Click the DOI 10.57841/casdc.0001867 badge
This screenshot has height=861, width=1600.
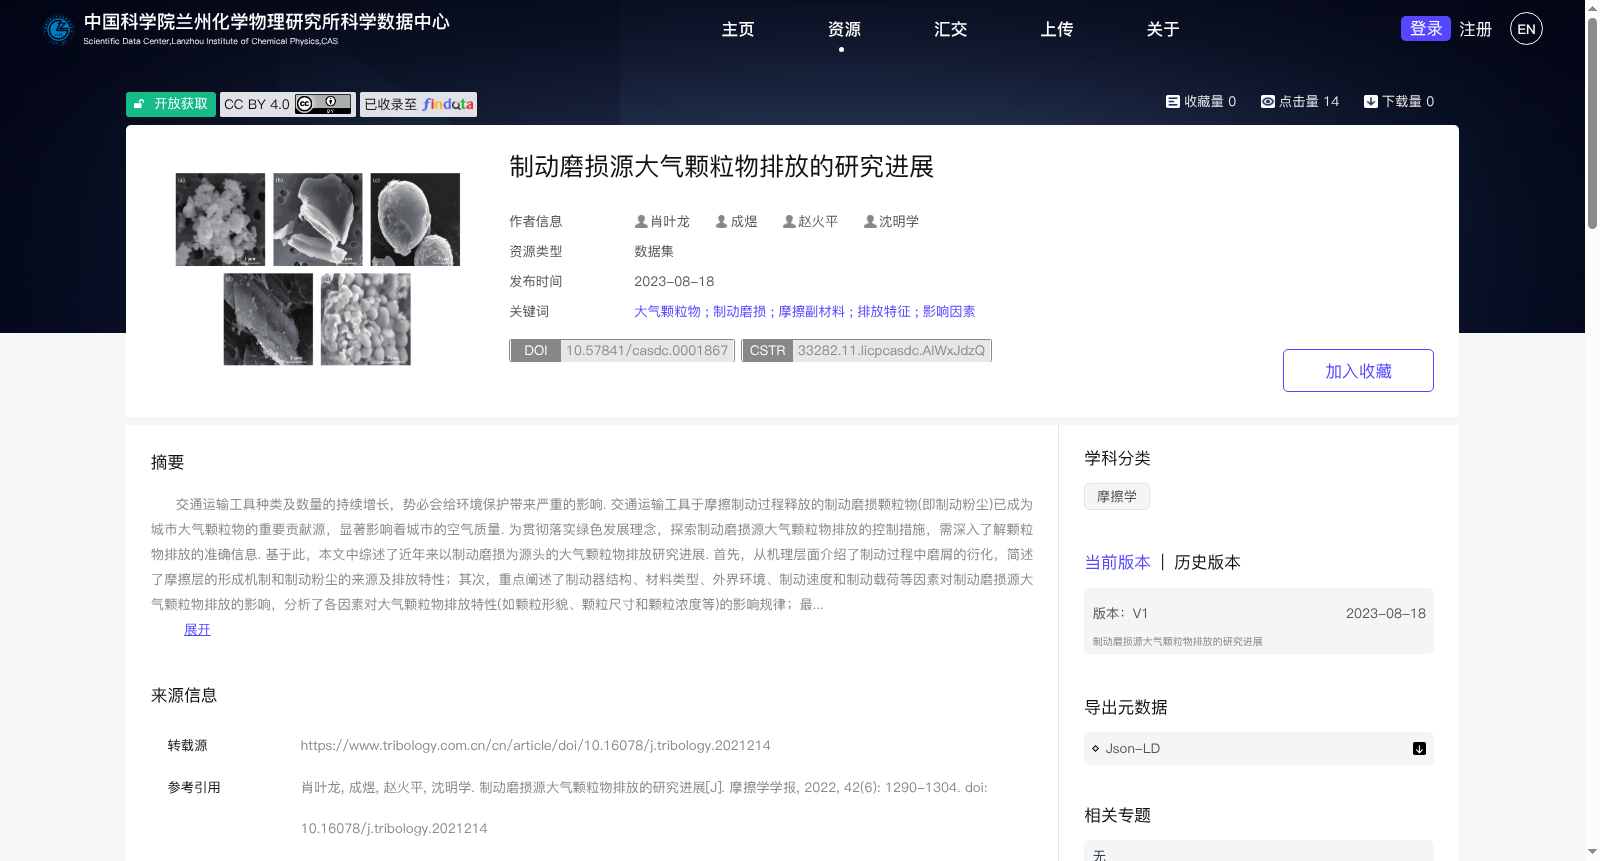point(622,350)
